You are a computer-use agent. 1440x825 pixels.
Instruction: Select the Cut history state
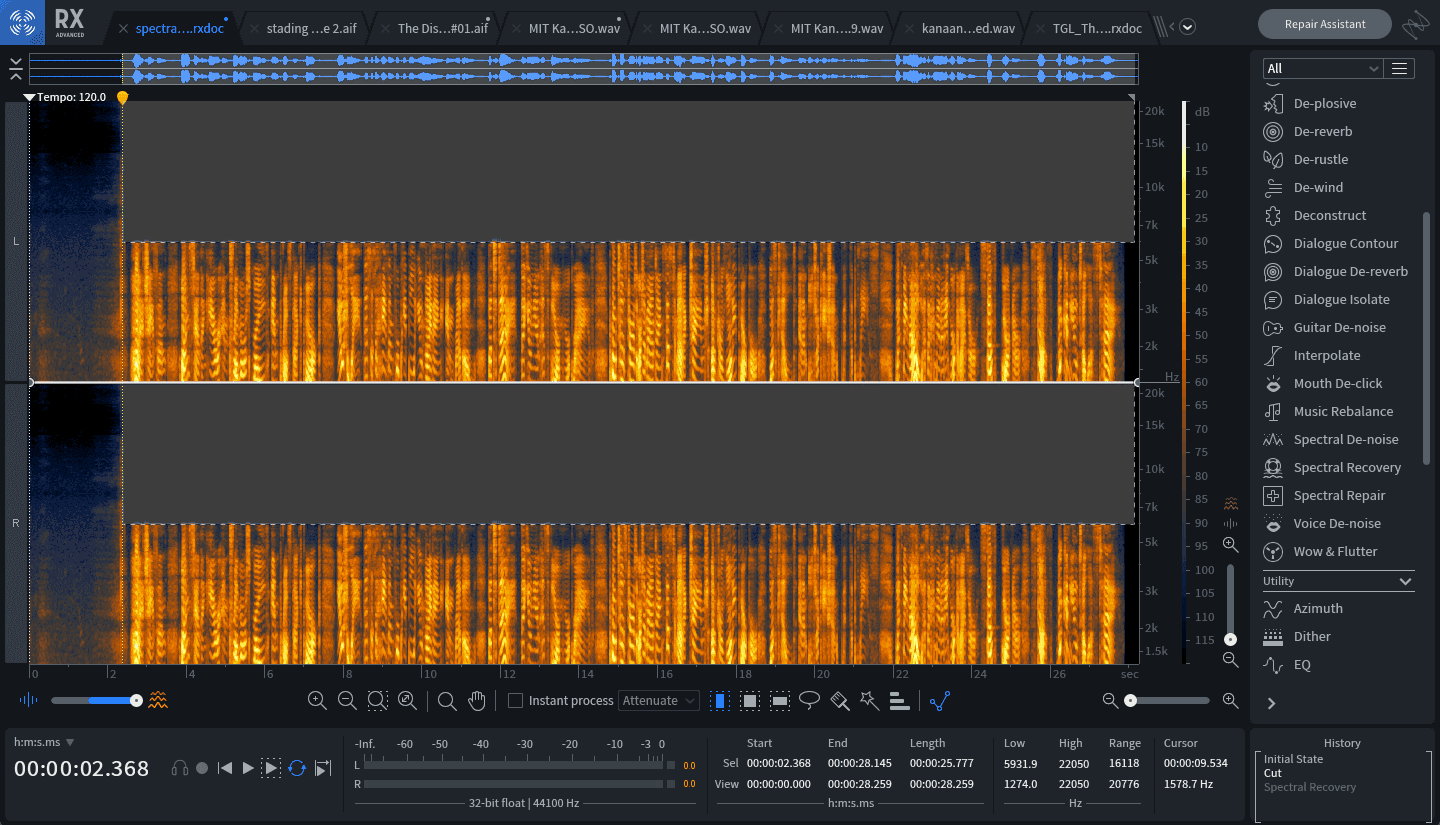[x=1272, y=773]
